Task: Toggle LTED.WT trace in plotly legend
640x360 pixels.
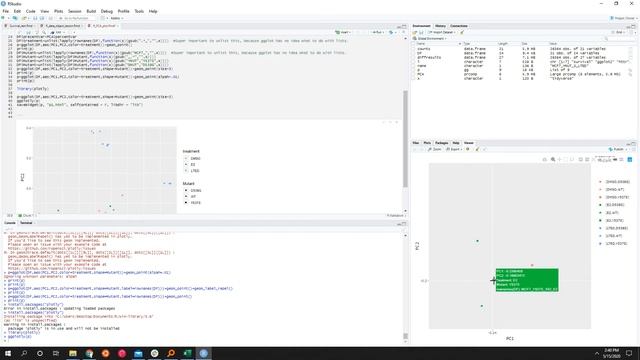Action: [x=611, y=236]
